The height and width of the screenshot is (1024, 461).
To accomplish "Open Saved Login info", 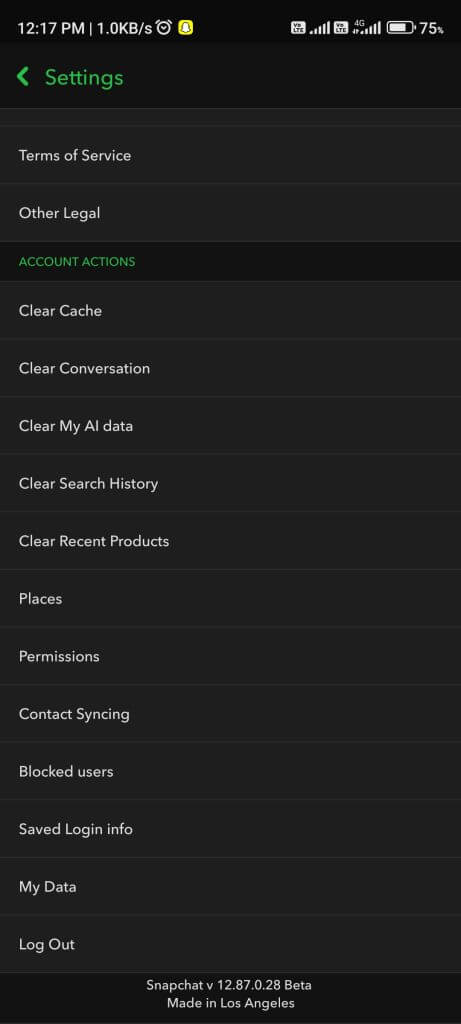I will [230, 829].
